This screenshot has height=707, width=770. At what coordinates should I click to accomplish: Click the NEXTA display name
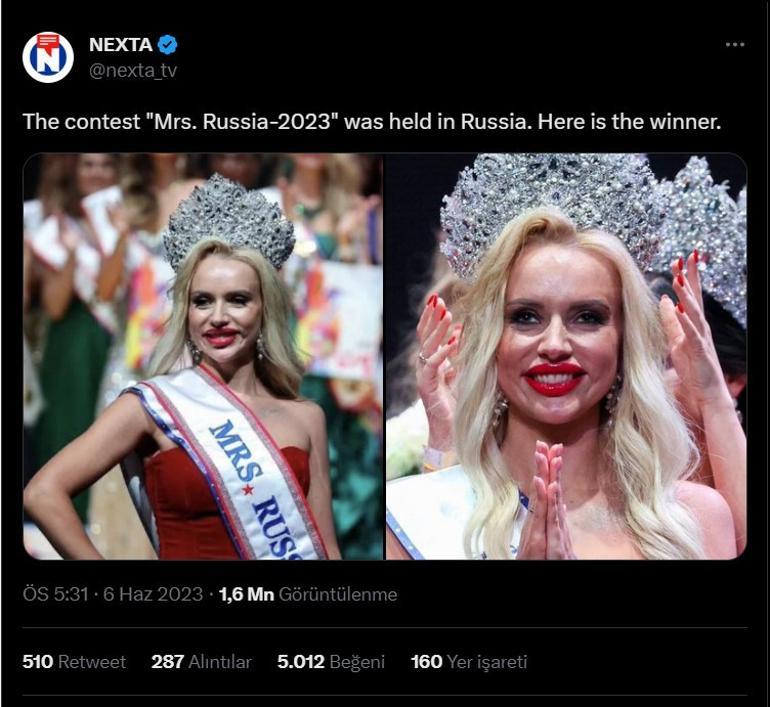click(119, 45)
